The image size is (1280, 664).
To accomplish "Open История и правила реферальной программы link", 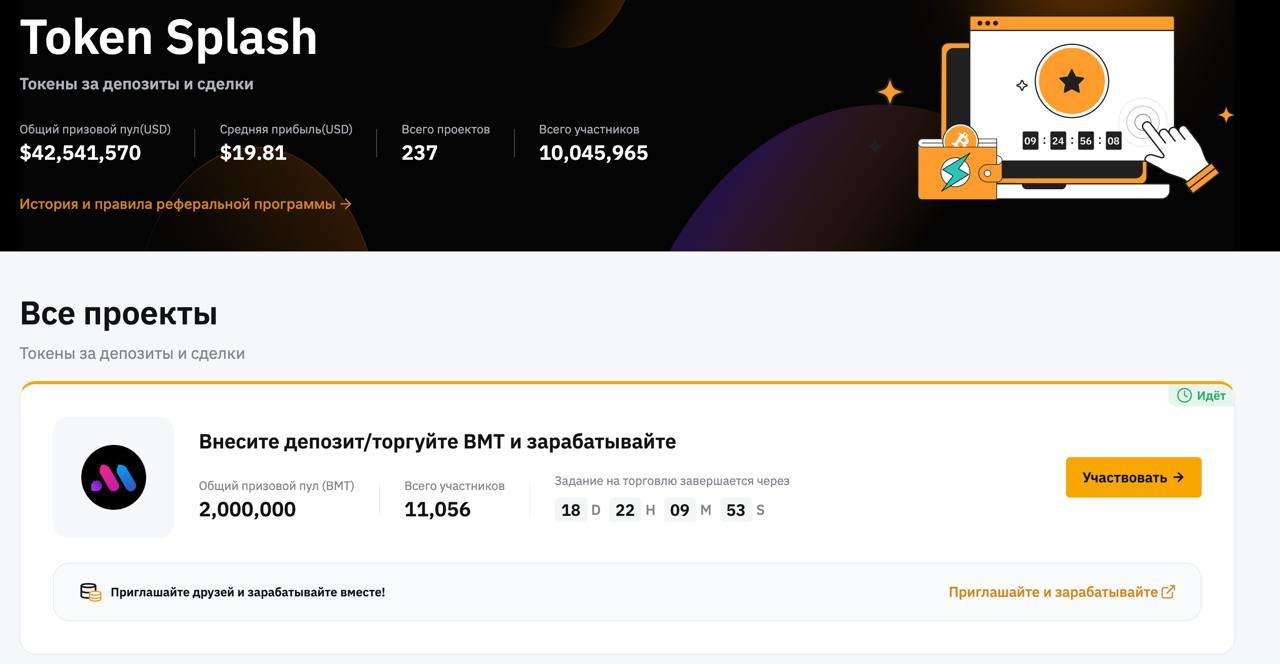I will point(186,204).
